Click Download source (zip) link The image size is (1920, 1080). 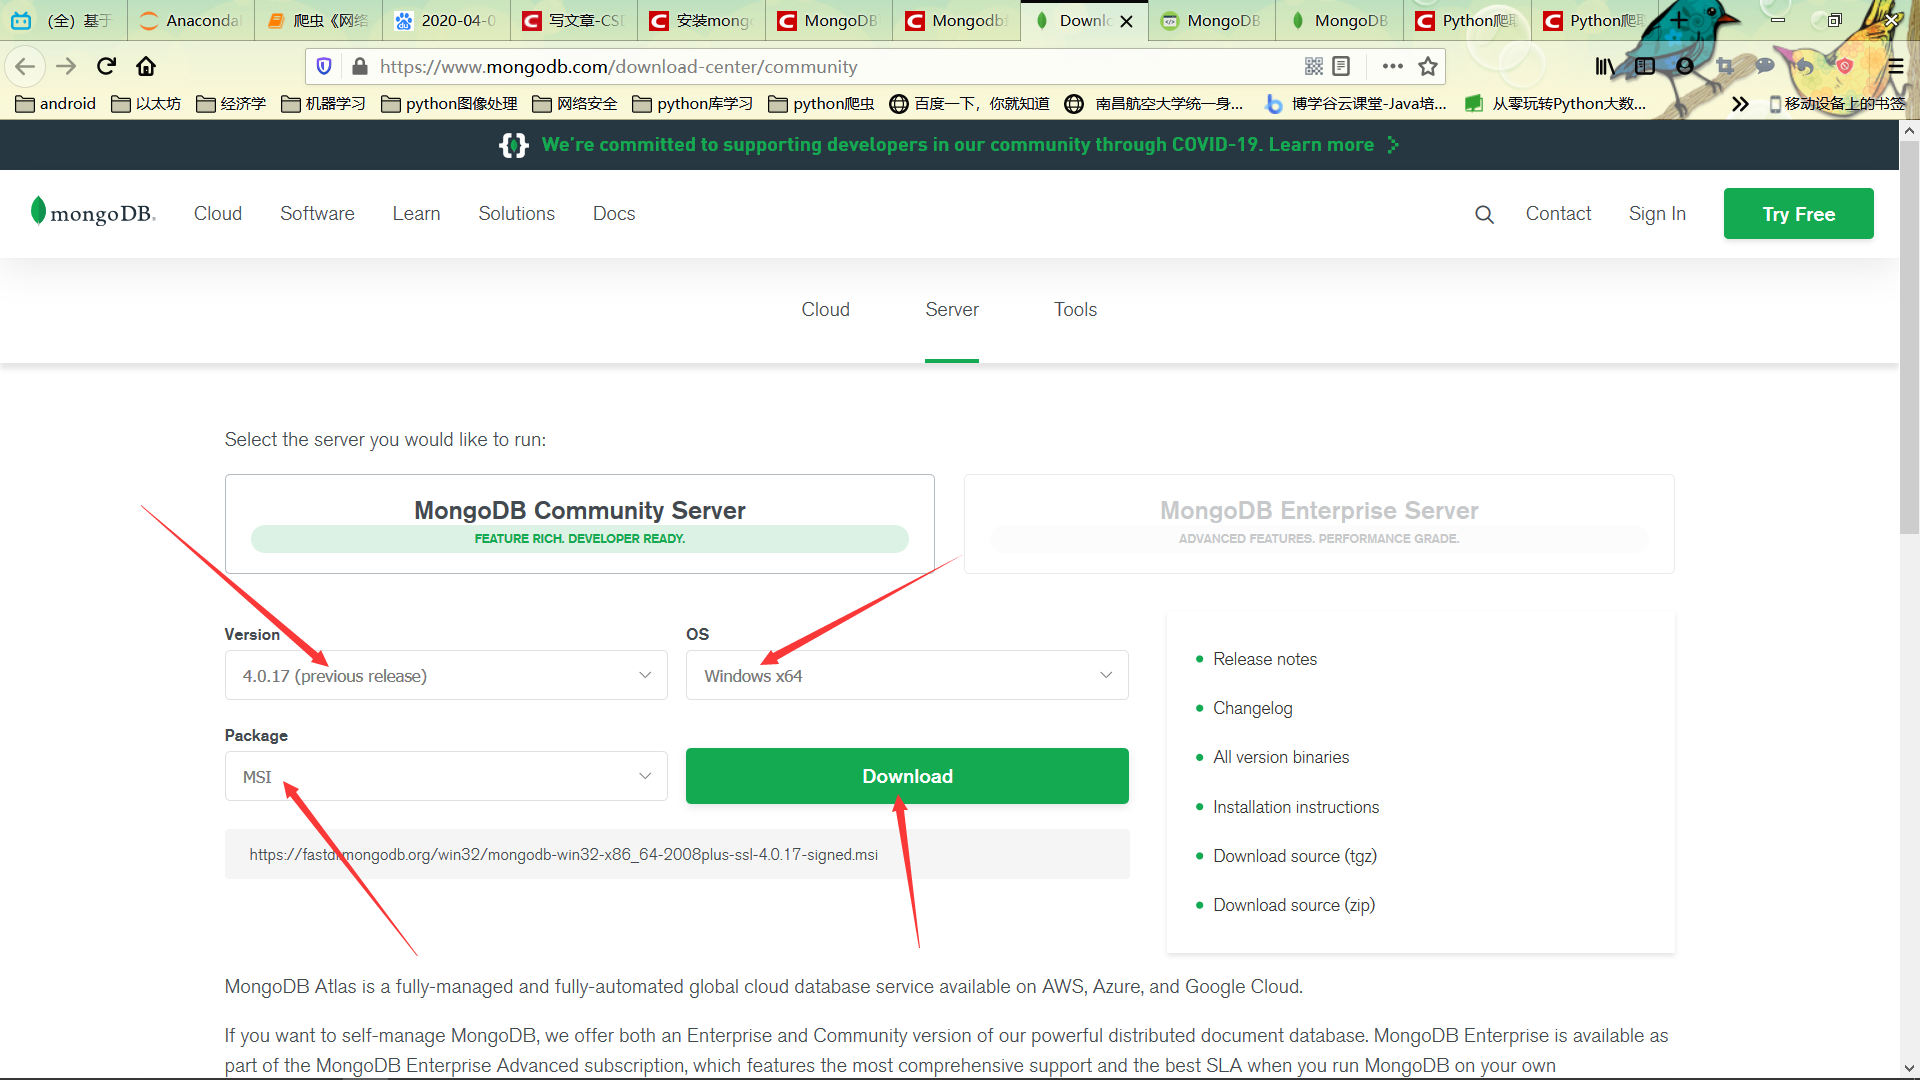coord(1294,905)
